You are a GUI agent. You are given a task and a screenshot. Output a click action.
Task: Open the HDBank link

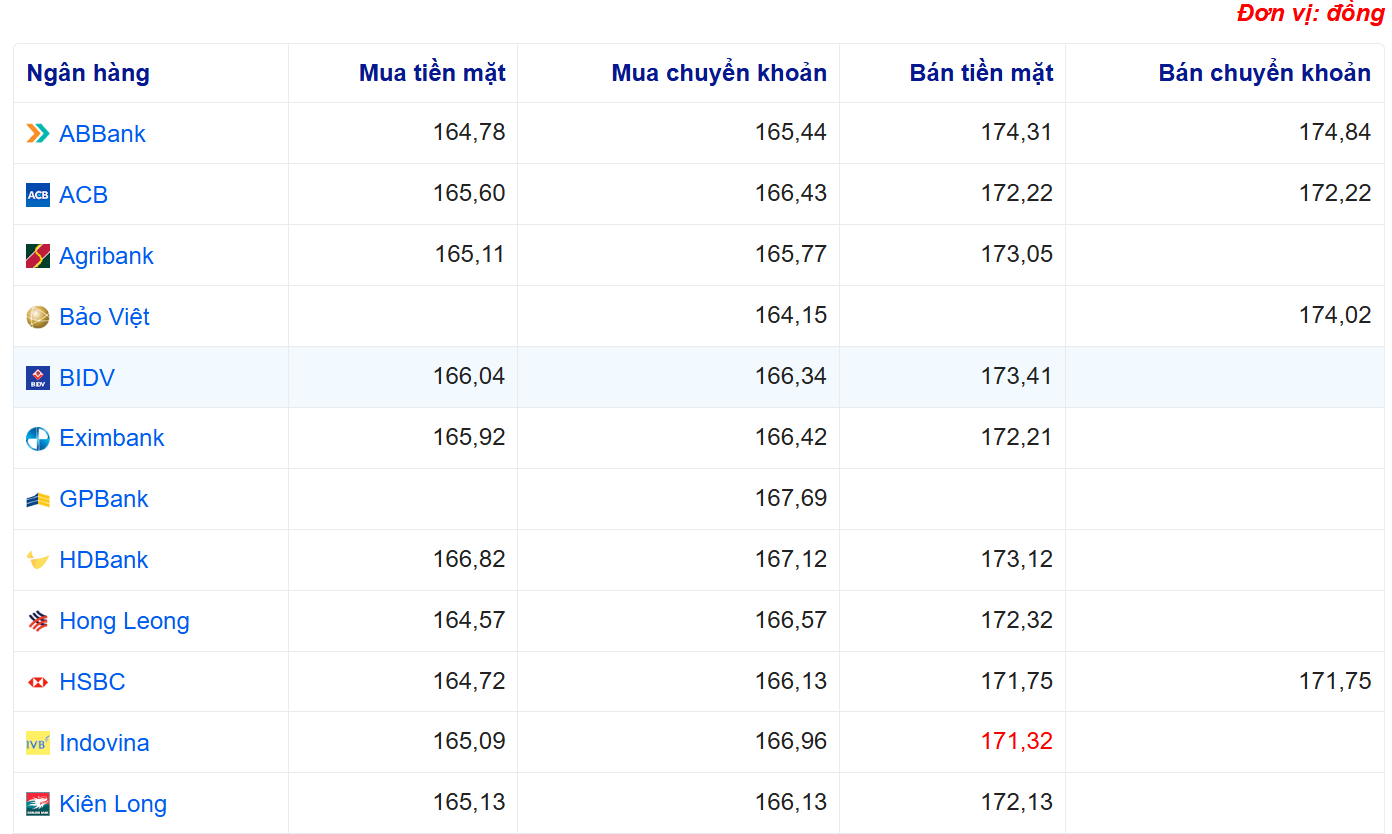pos(103,560)
